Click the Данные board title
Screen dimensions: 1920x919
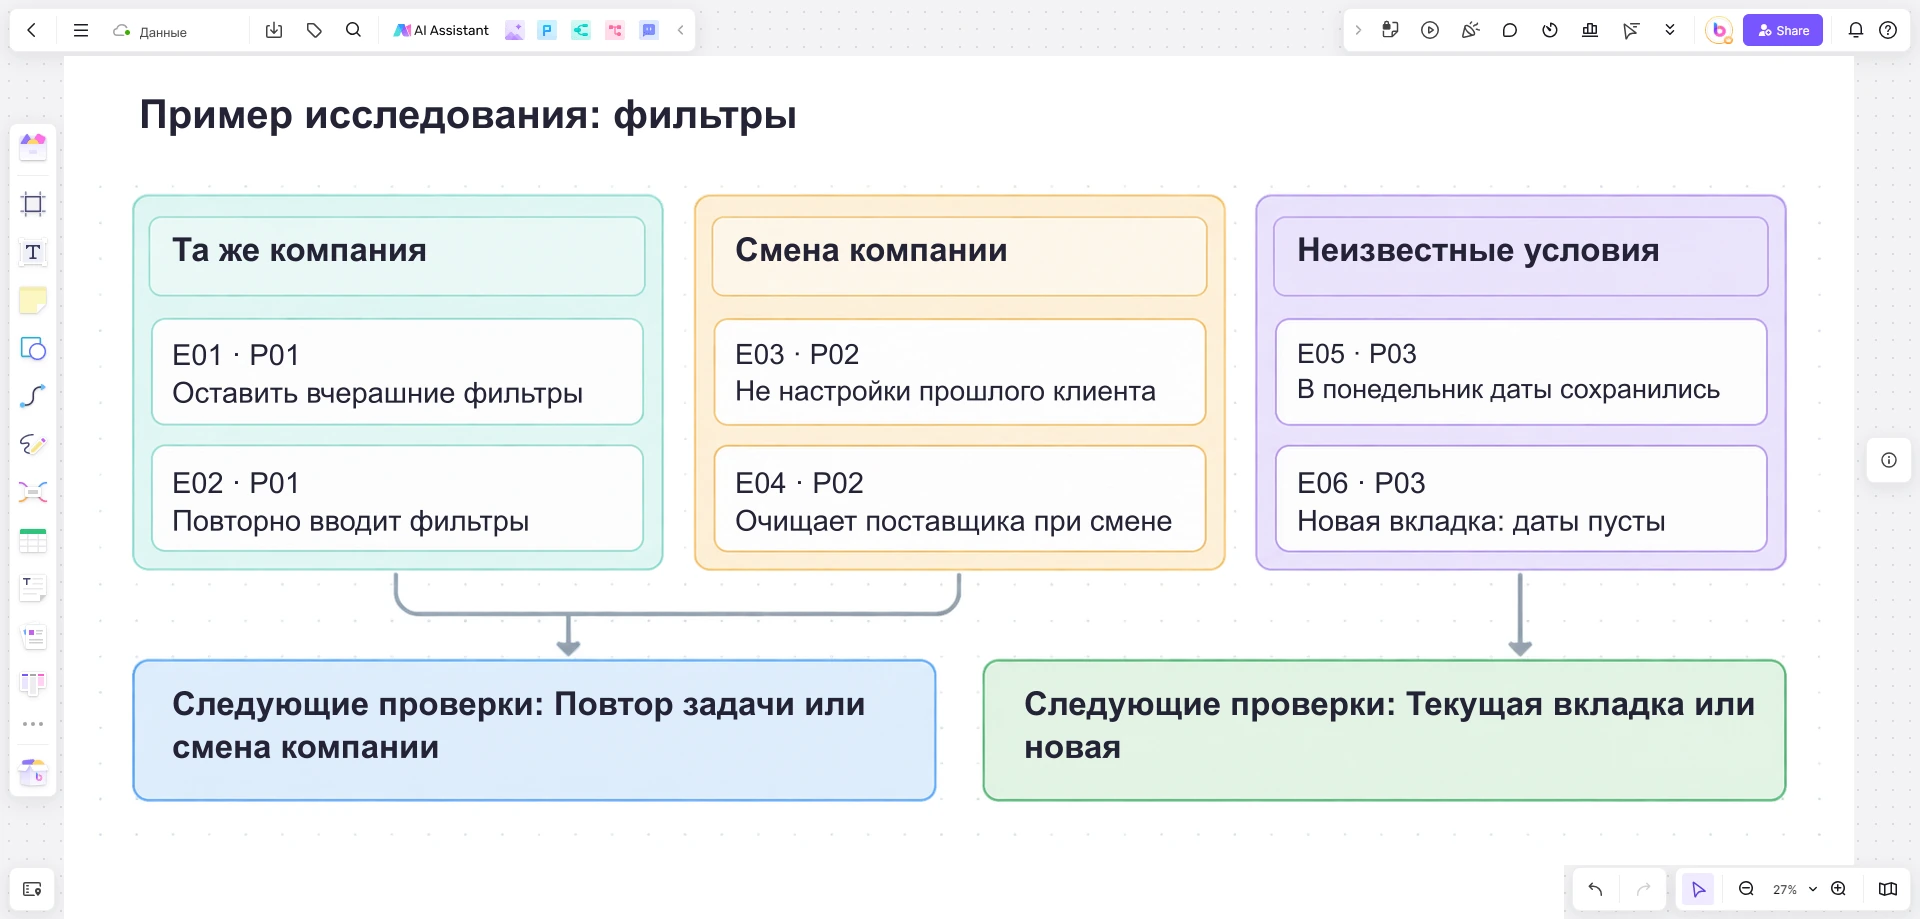[x=163, y=32]
